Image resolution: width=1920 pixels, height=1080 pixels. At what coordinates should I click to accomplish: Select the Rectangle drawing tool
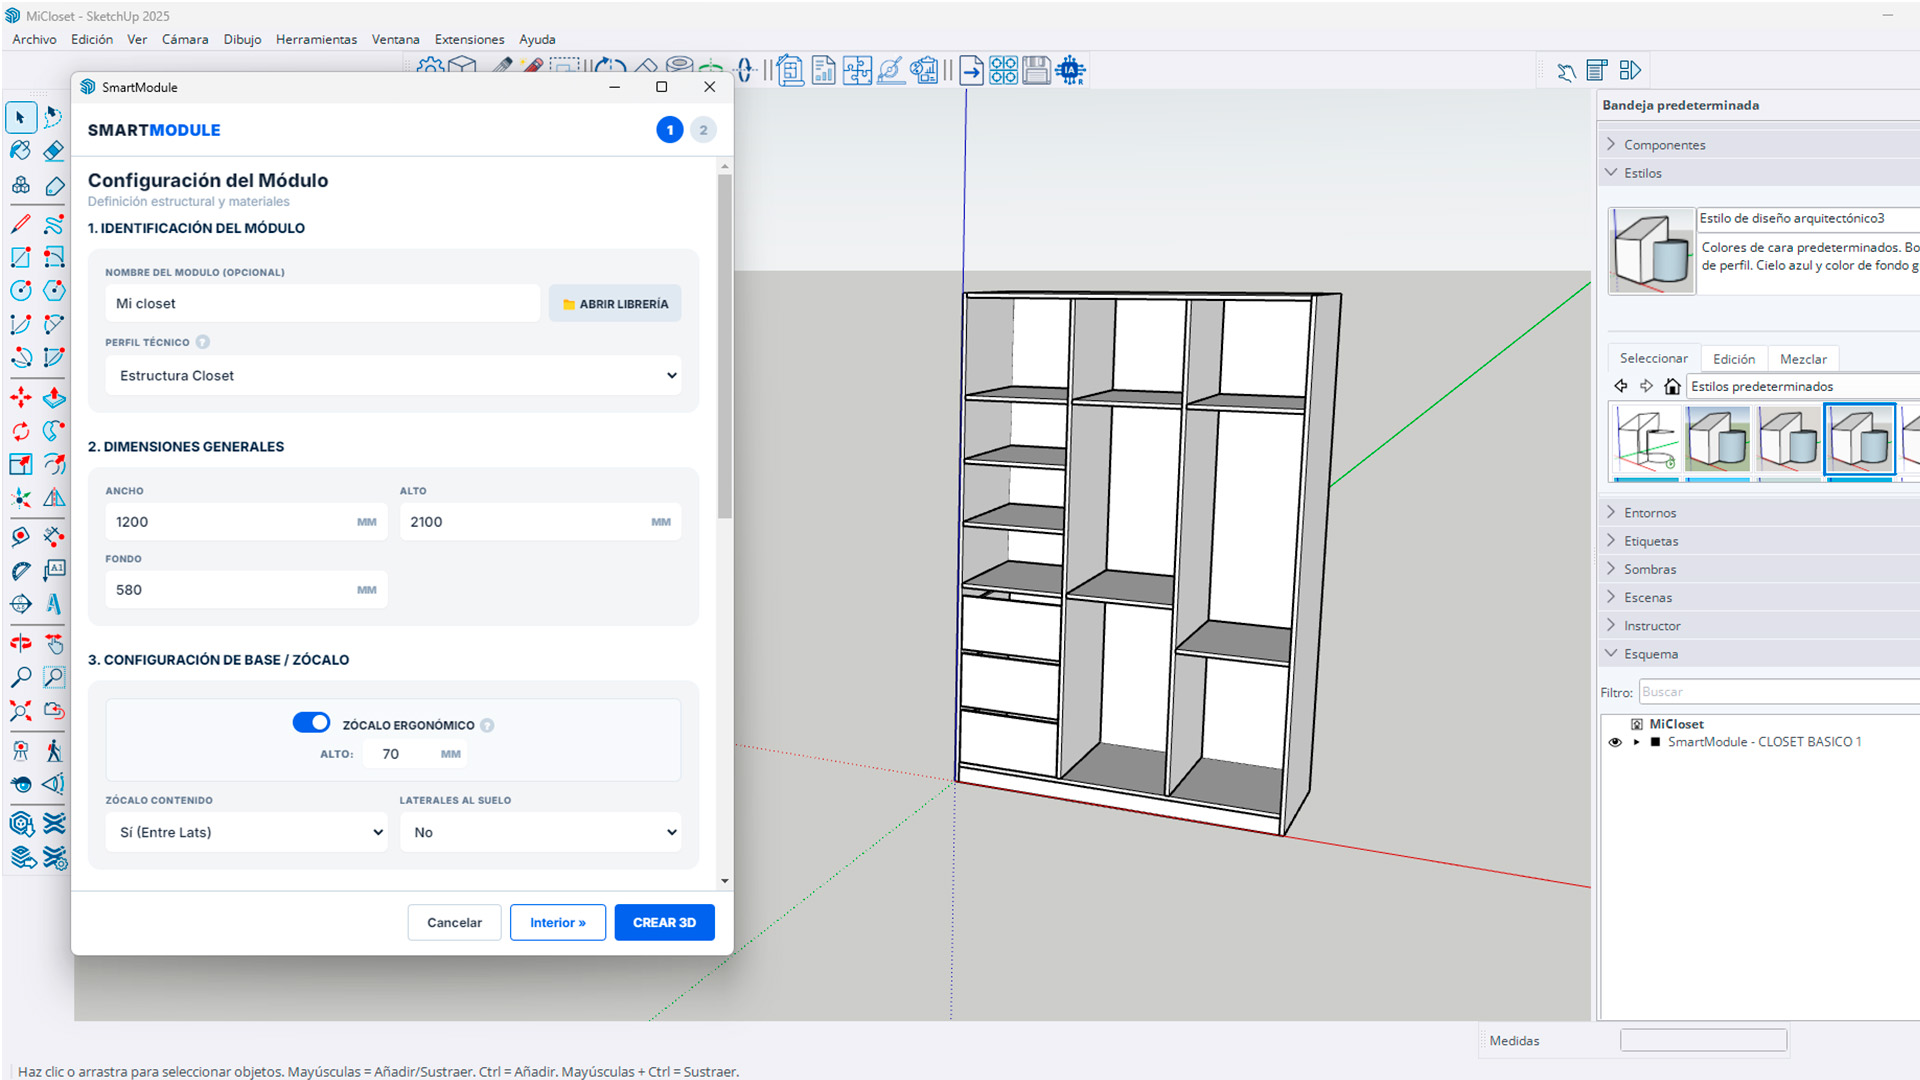click(x=21, y=257)
